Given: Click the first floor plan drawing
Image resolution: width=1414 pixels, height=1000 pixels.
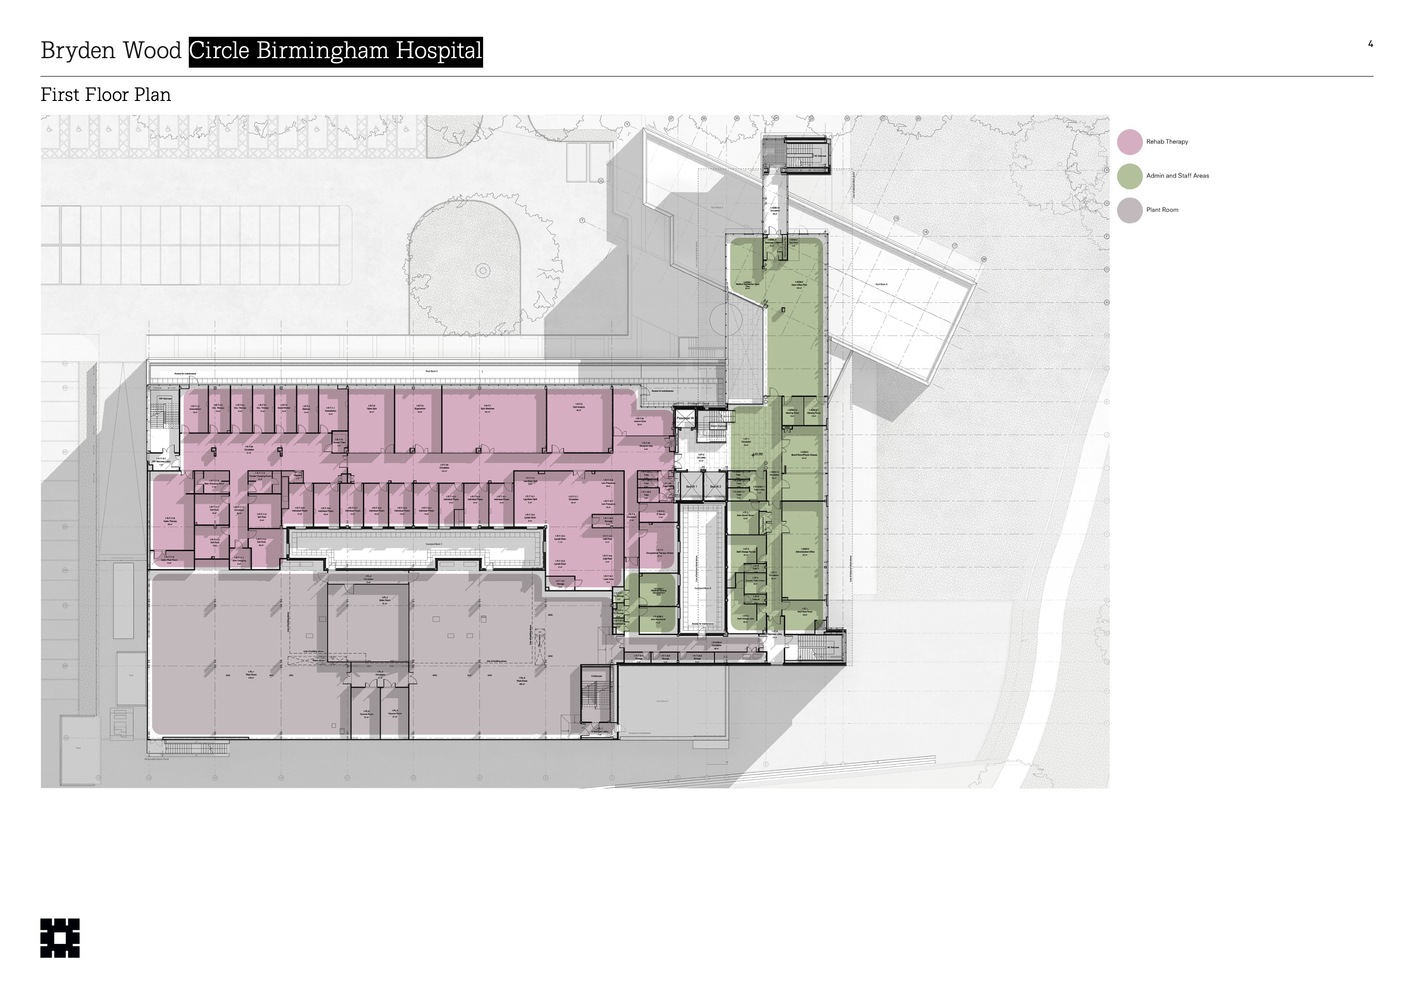Looking at the screenshot, I should 575,451.
